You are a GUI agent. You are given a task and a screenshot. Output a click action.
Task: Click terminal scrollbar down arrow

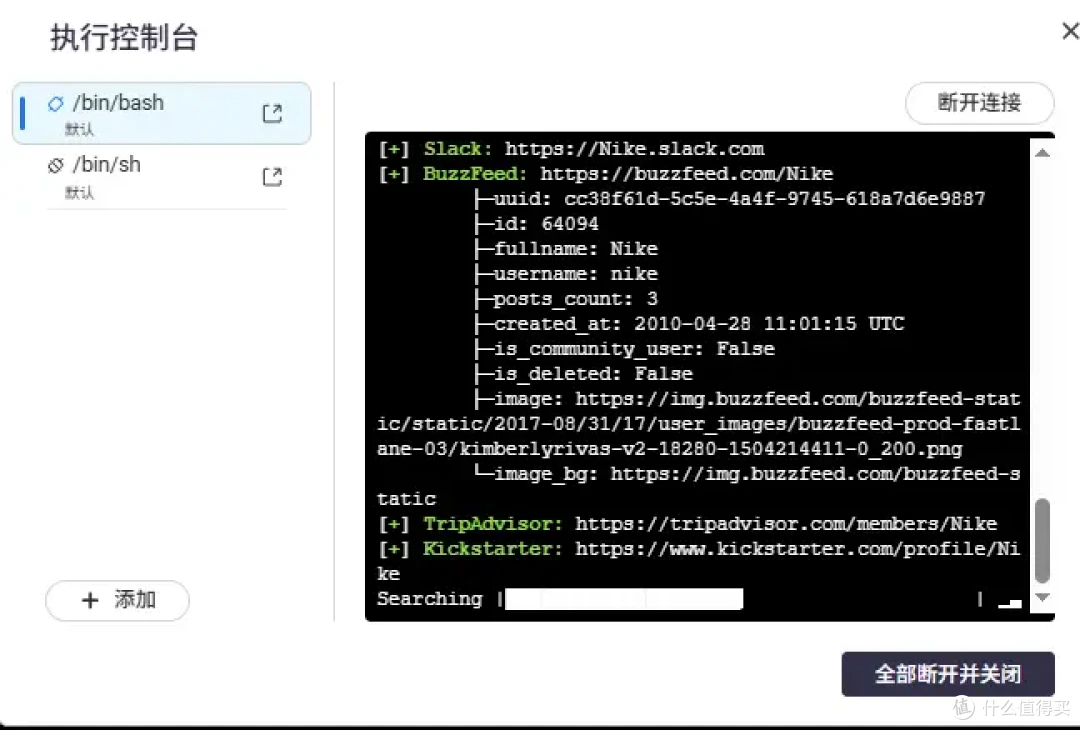coord(1043,597)
